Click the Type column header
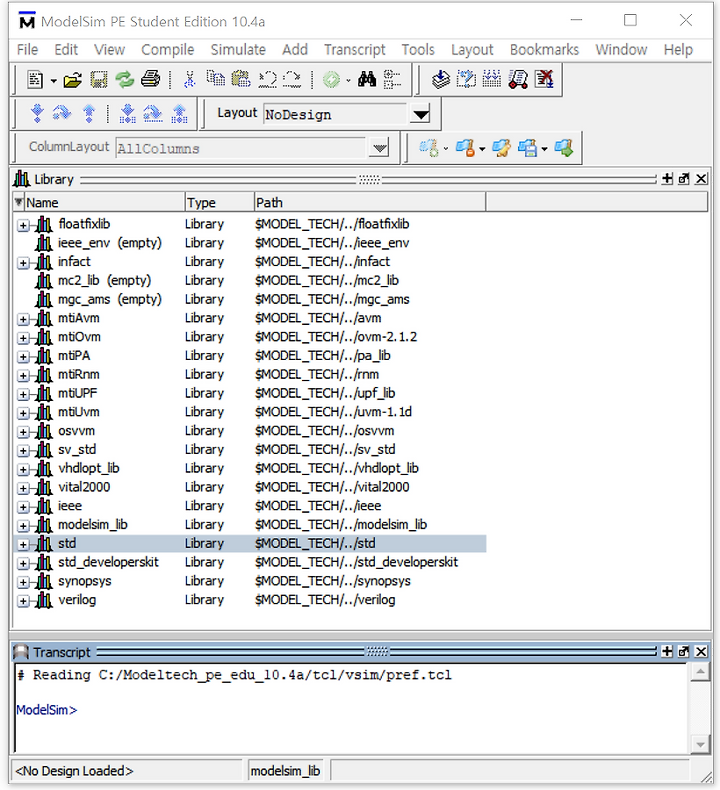 click(x=219, y=203)
